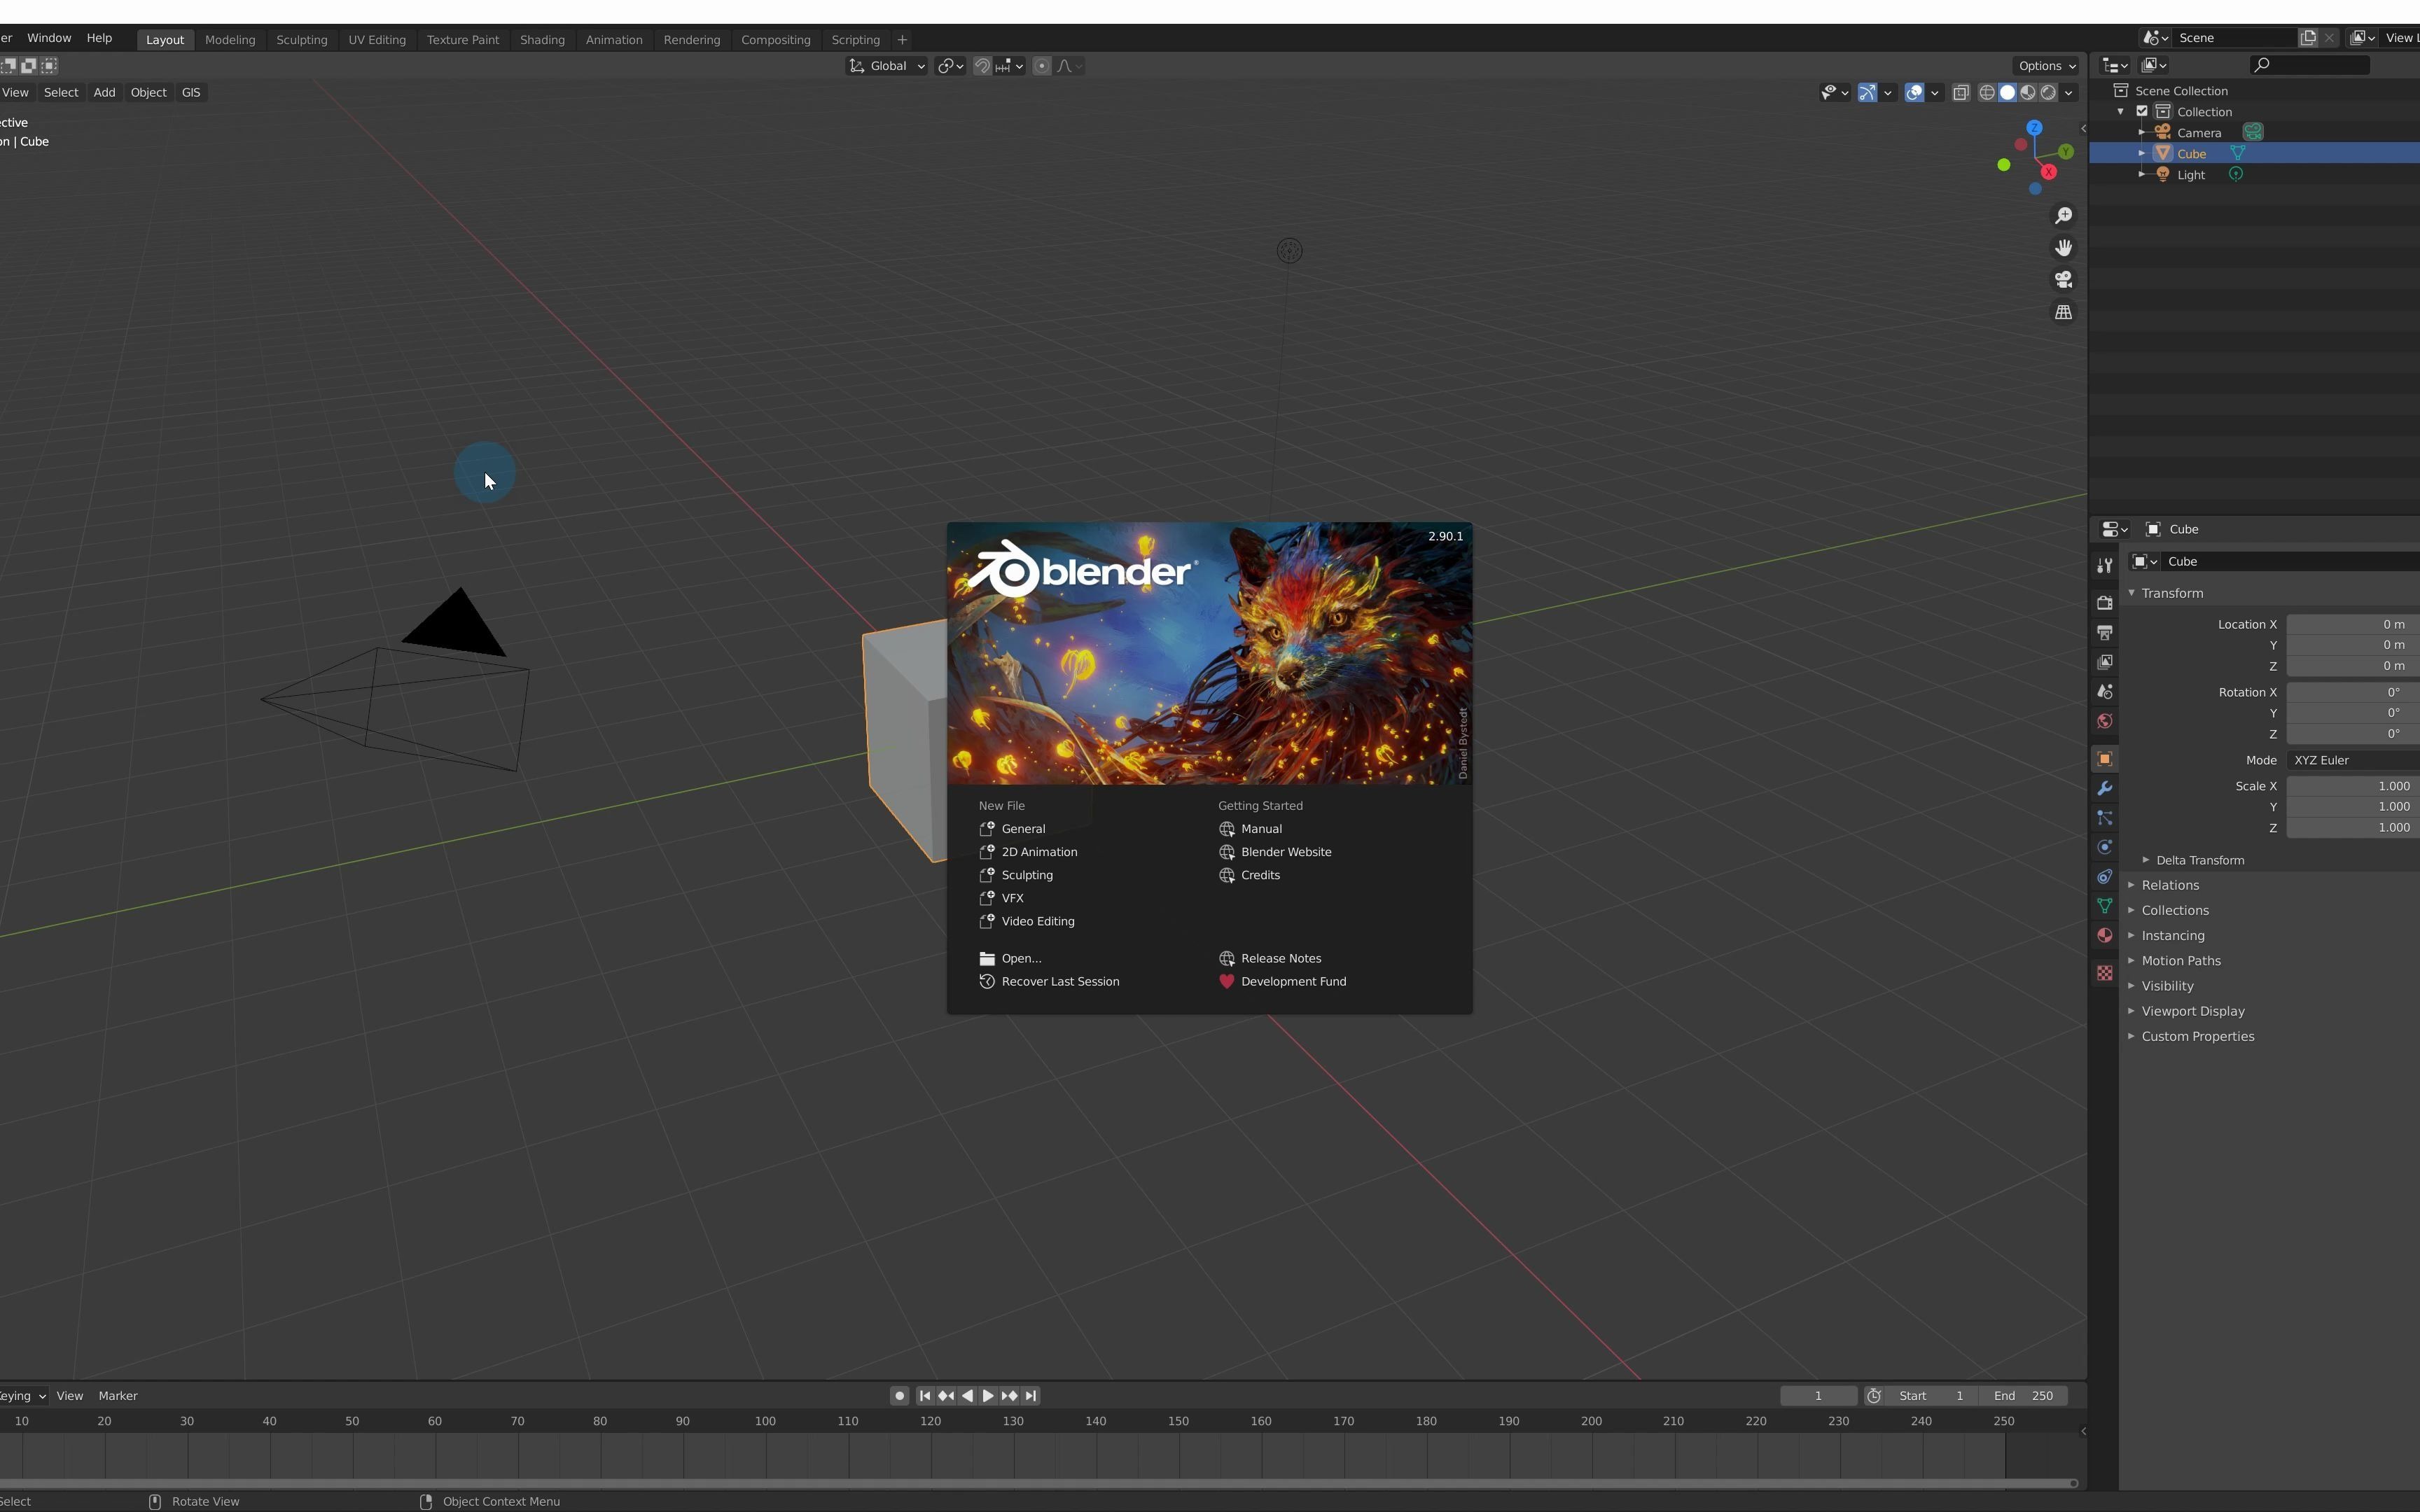Switch to Solid viewport shading

(2007, 93)
